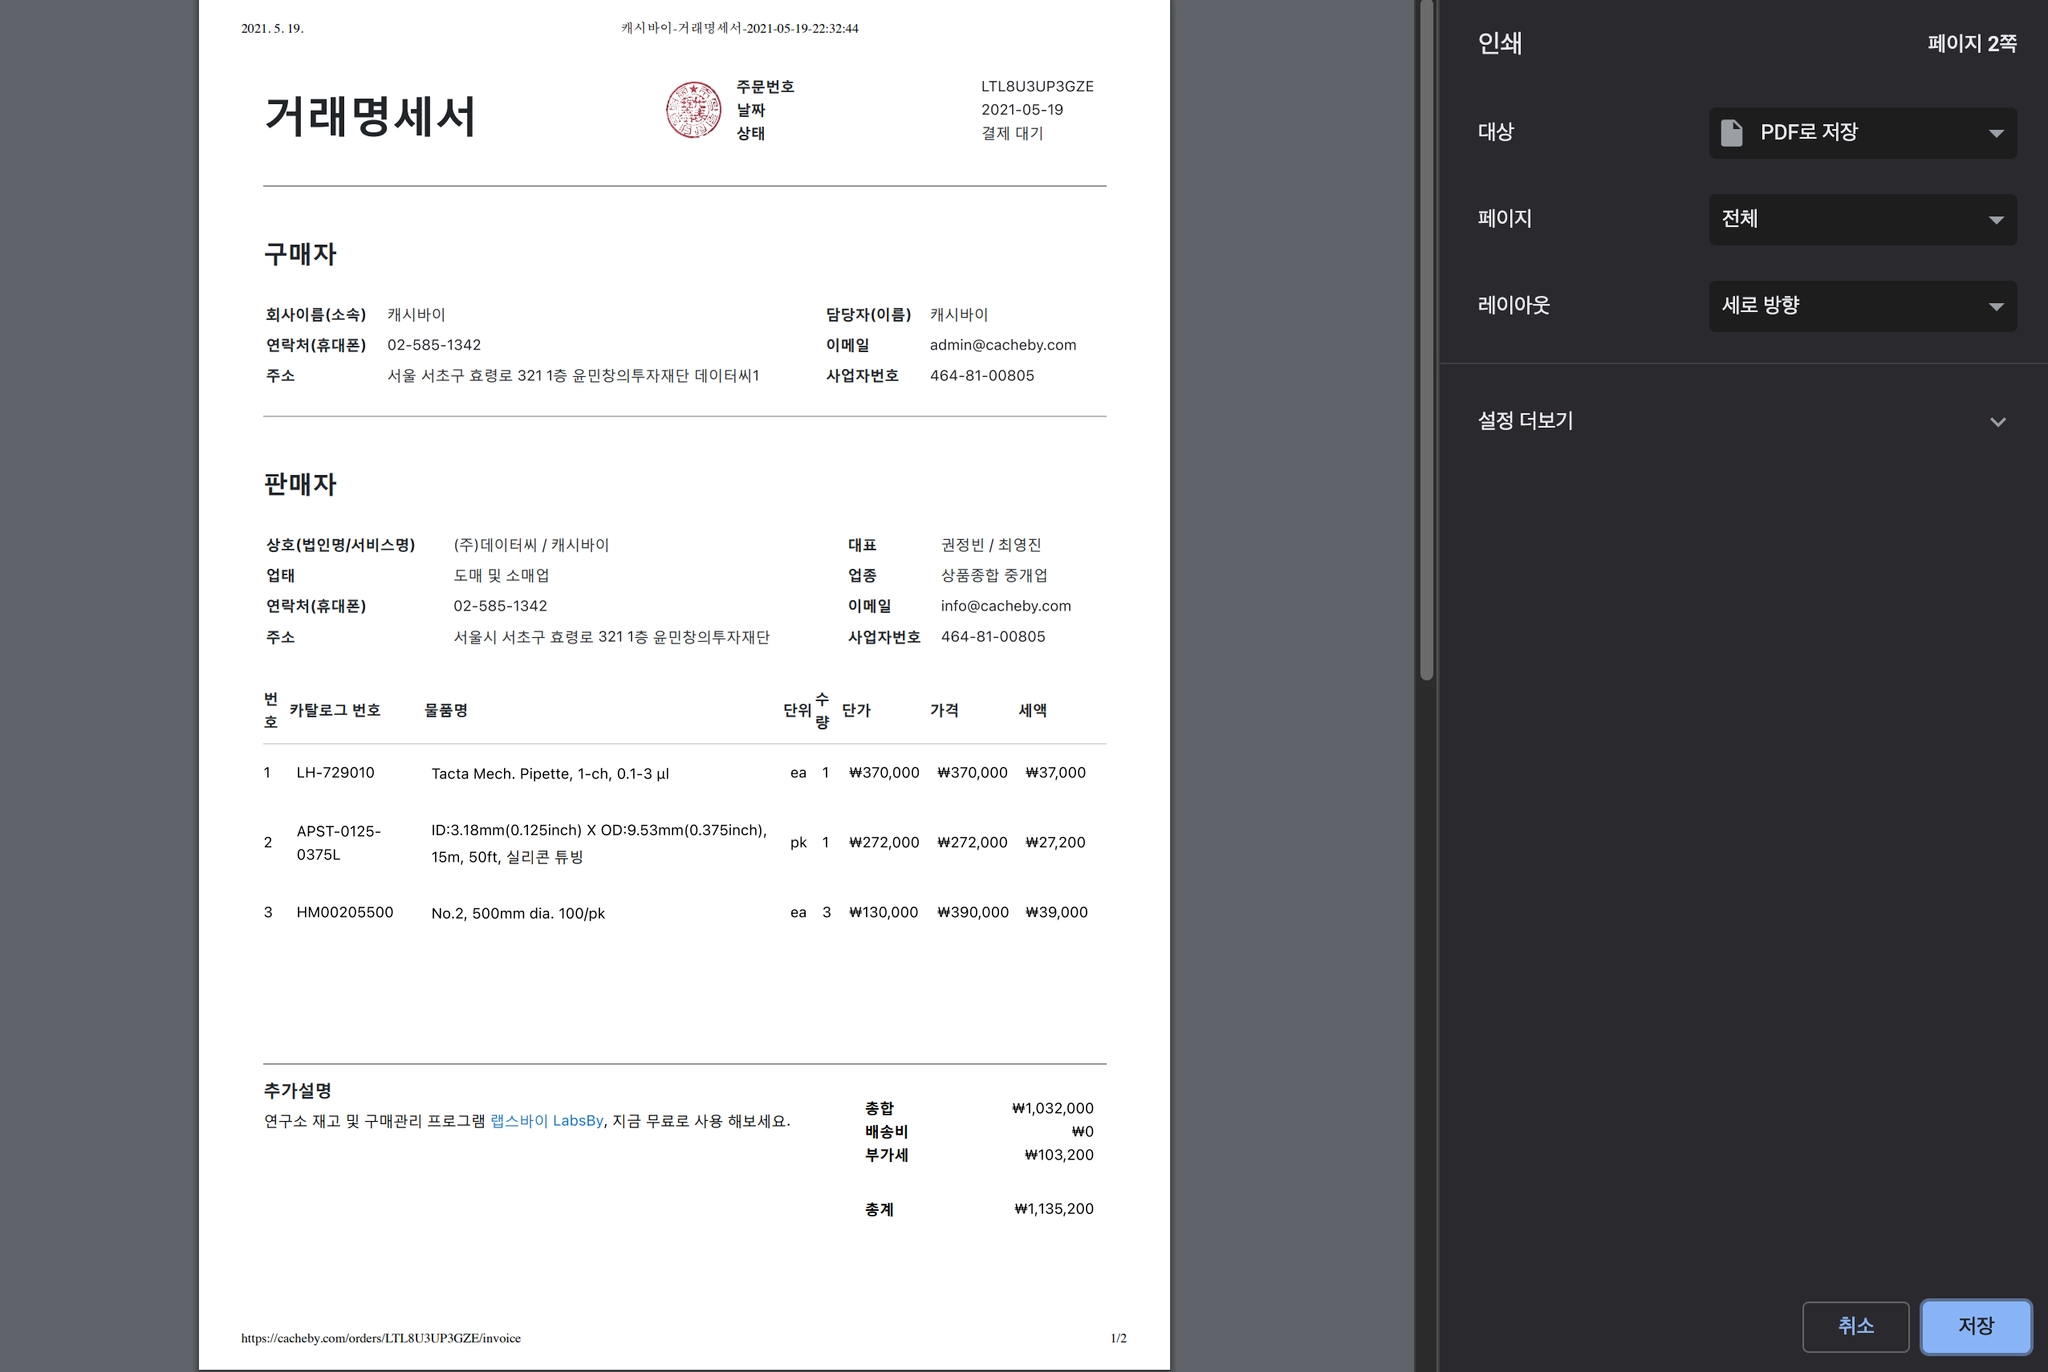
Task: Click the date 2021-05-19 in the header
Action: (x=1022, y=110)
